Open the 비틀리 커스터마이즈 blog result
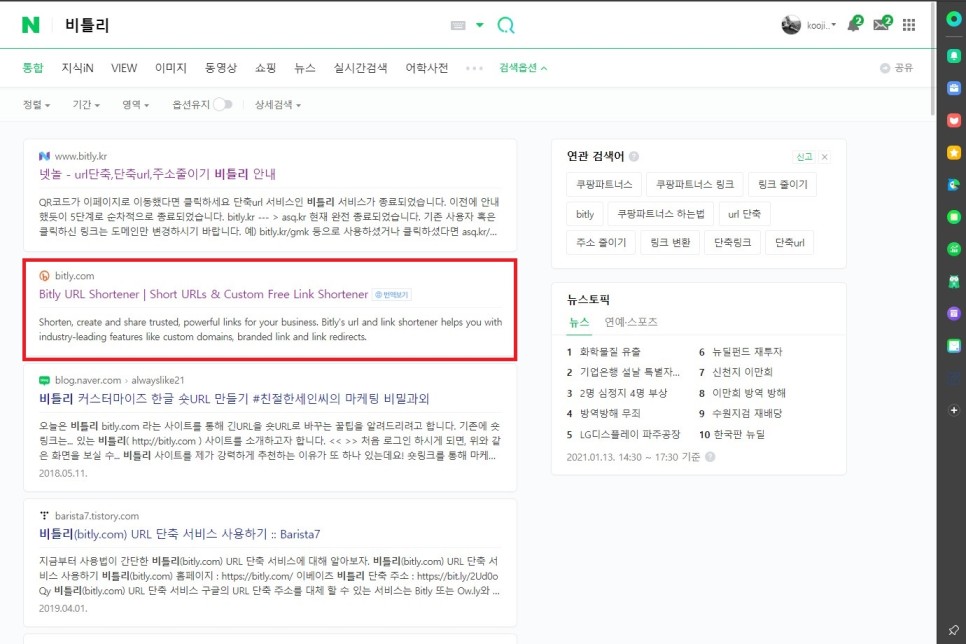Image resolution: width=966 pixels, height=644 pixels. 234,399
